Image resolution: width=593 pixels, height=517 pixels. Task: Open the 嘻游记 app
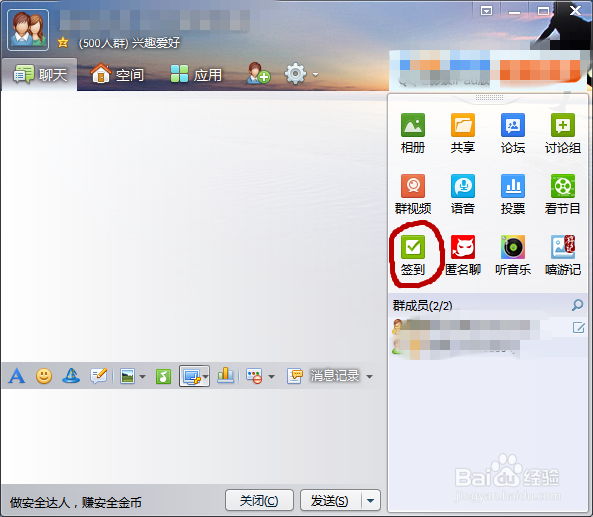pyautogui.click(x=562, y=255)
